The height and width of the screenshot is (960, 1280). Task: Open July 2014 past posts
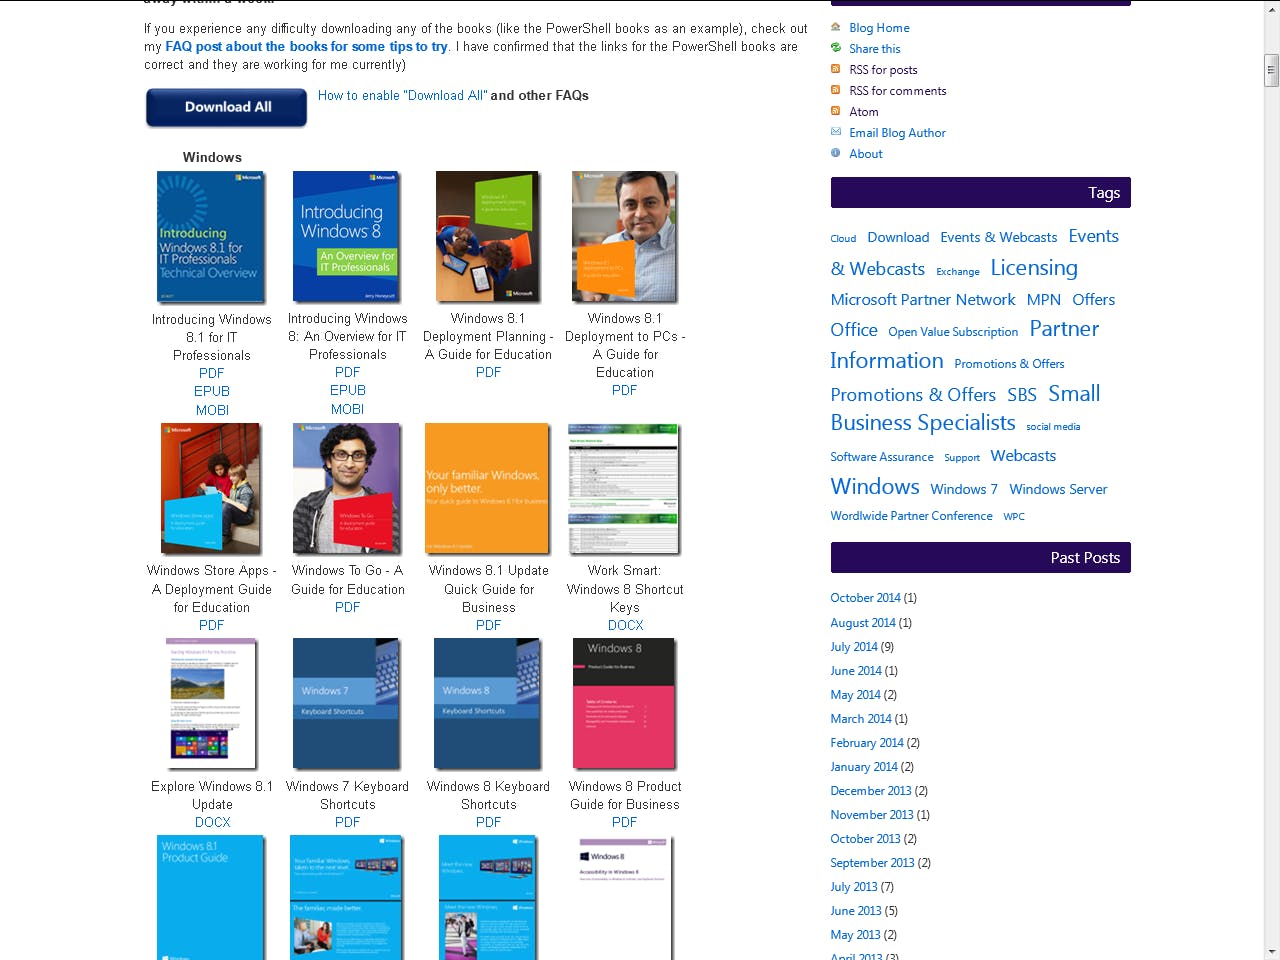point(853,647)
